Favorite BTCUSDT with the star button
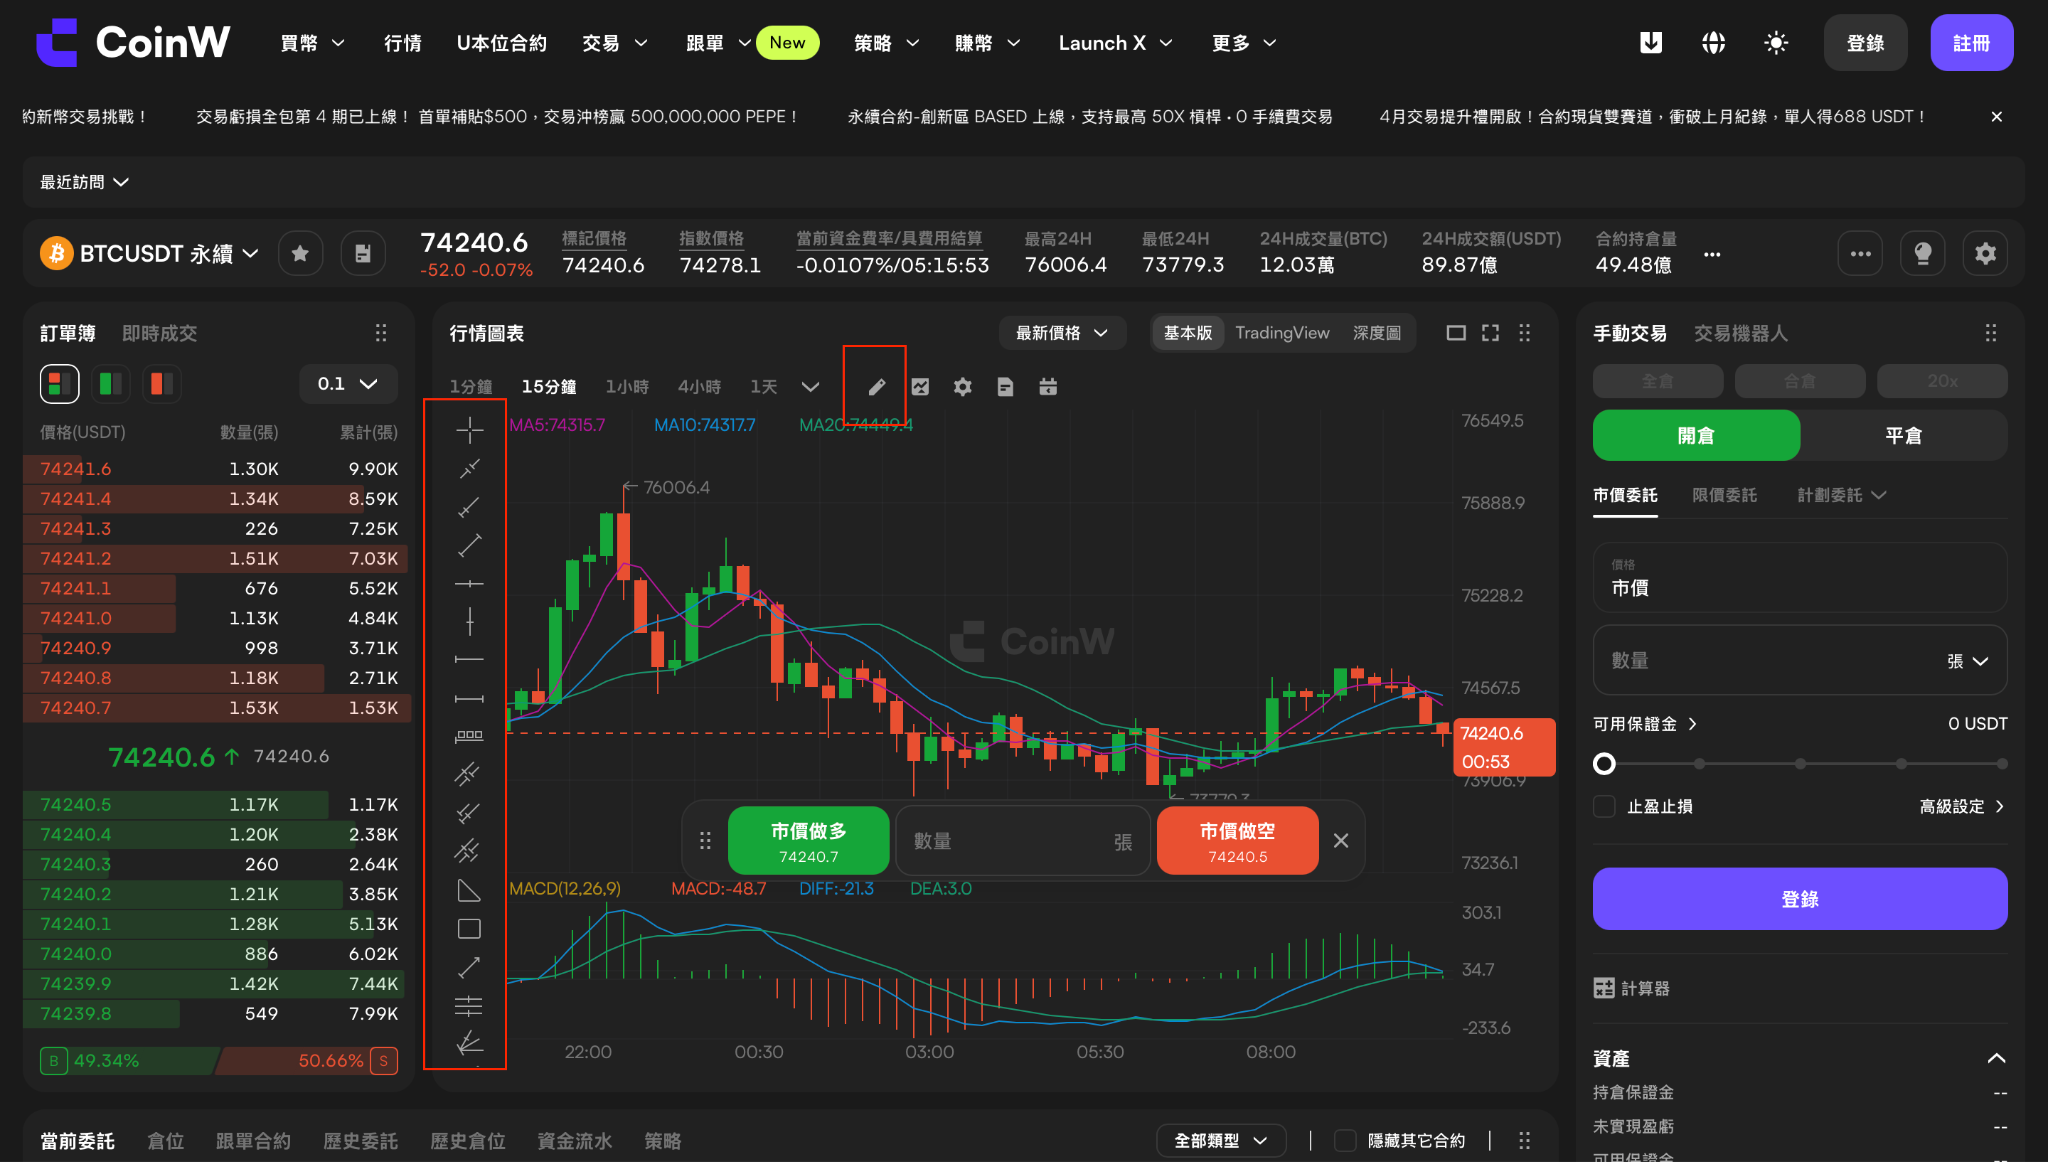Screen dimensions: 2048x1162 click(x=300, y=254)
